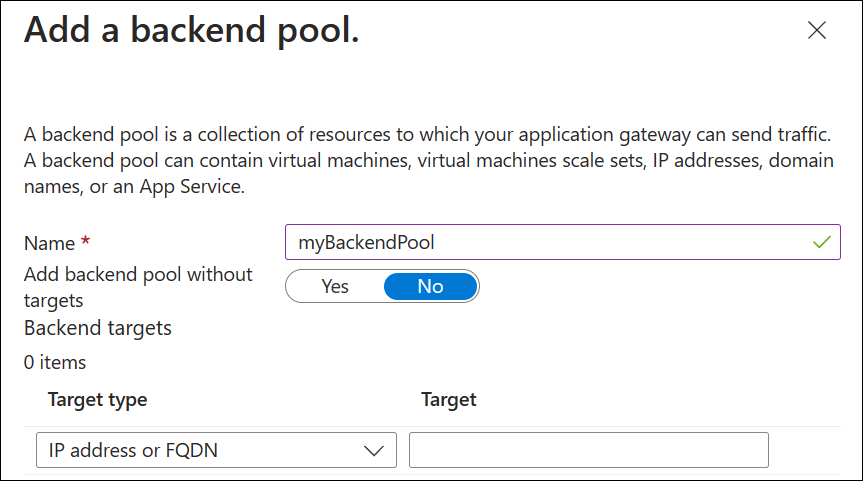This screenshot has height=481, width=863.
Task: Click the chevron arrow on Target type dropdown
Action: pyautogui.click(x=375, y=451)
